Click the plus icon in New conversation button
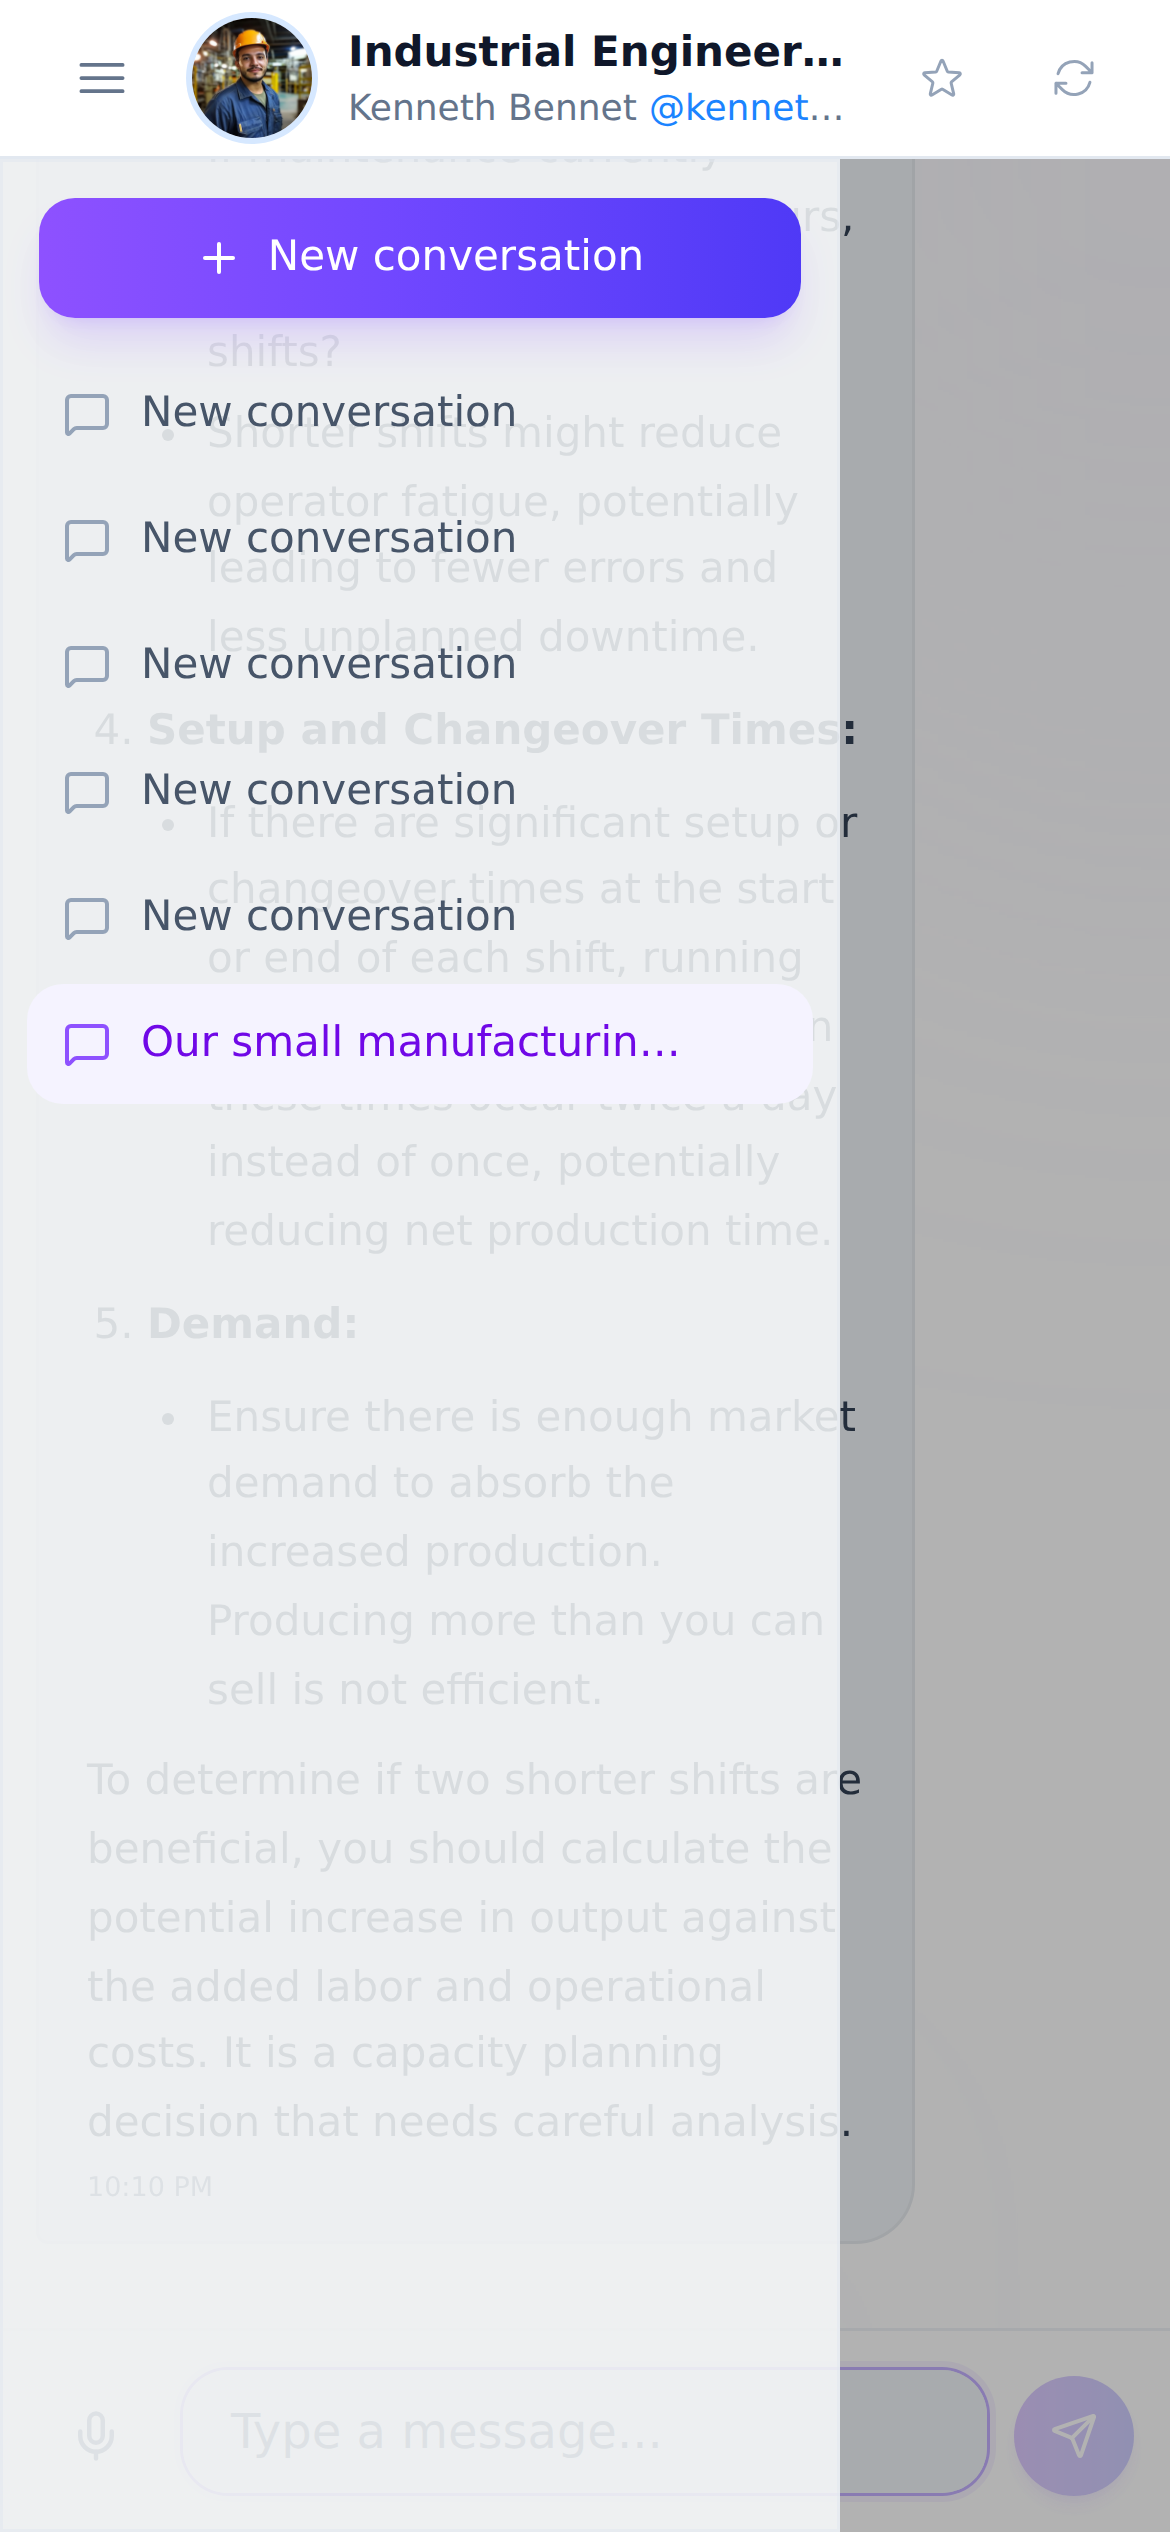 pyautogui.click(x=219, y=258)
